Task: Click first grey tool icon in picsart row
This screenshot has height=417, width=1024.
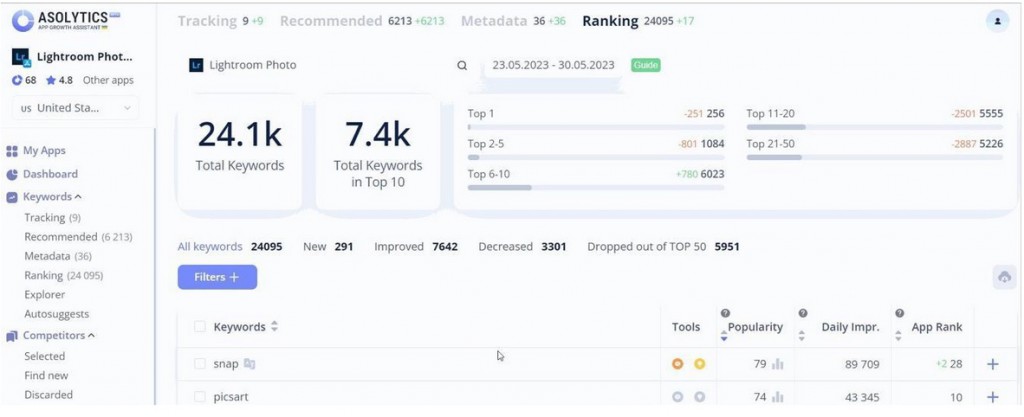Action: [677, 397]
